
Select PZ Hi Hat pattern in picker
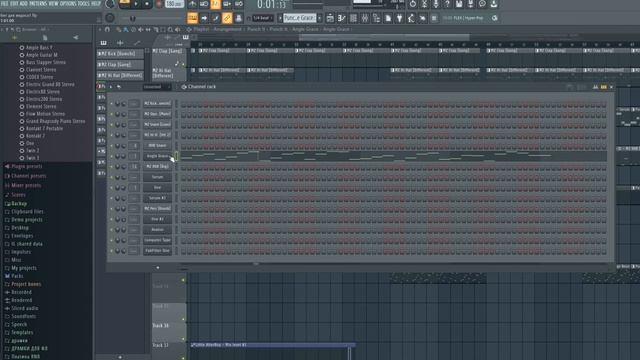click(120, 76)
